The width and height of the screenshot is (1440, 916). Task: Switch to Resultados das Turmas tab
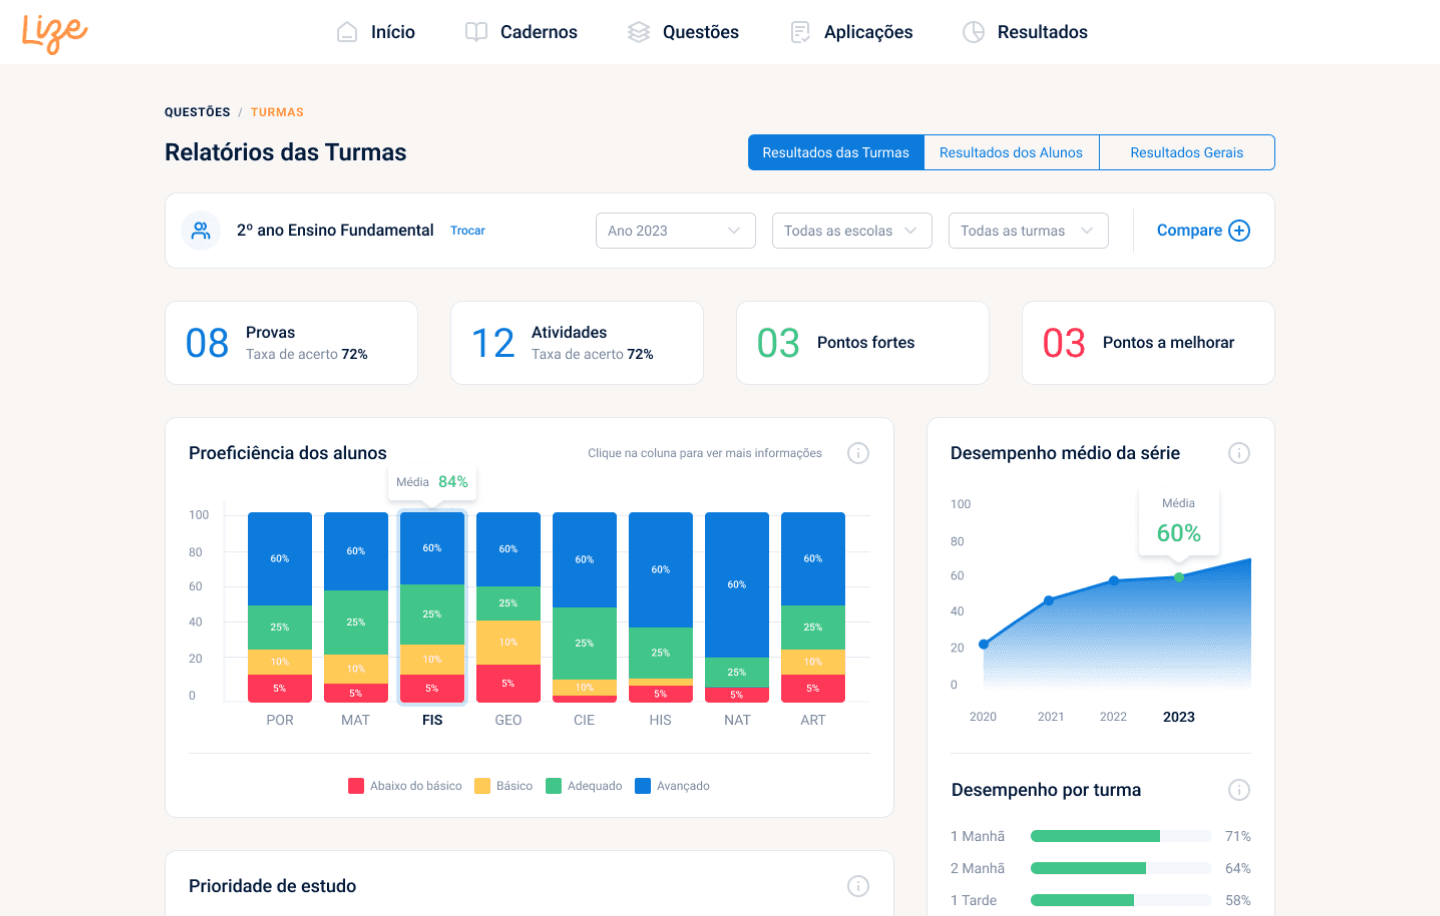(836, 152)
